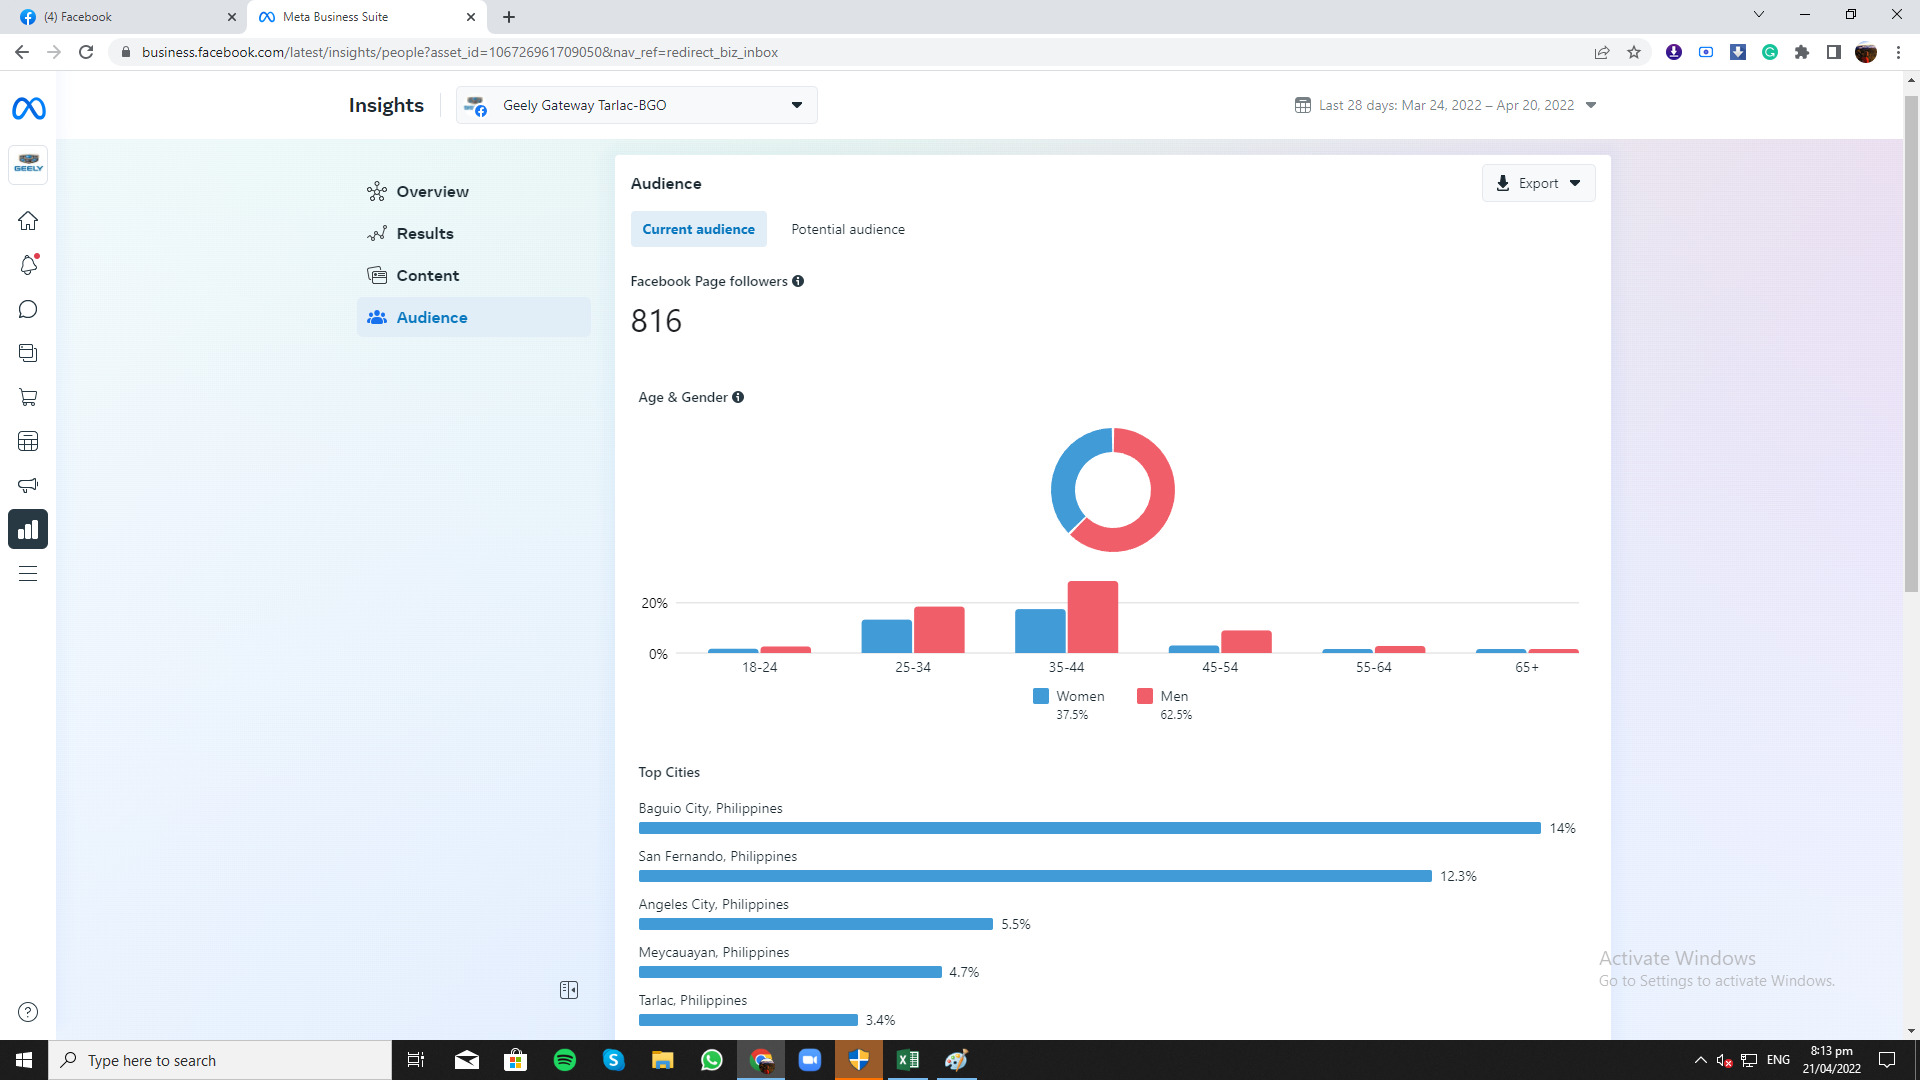Open the Content section
The height and width of the screenshot is (1080, 1920).
[x=473, y=275]
